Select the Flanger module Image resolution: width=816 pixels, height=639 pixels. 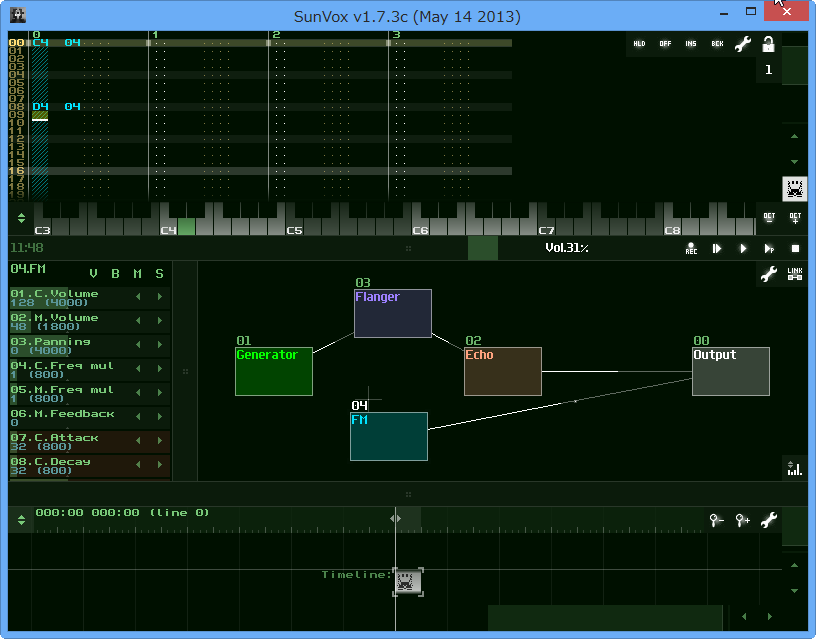[393, 313]
